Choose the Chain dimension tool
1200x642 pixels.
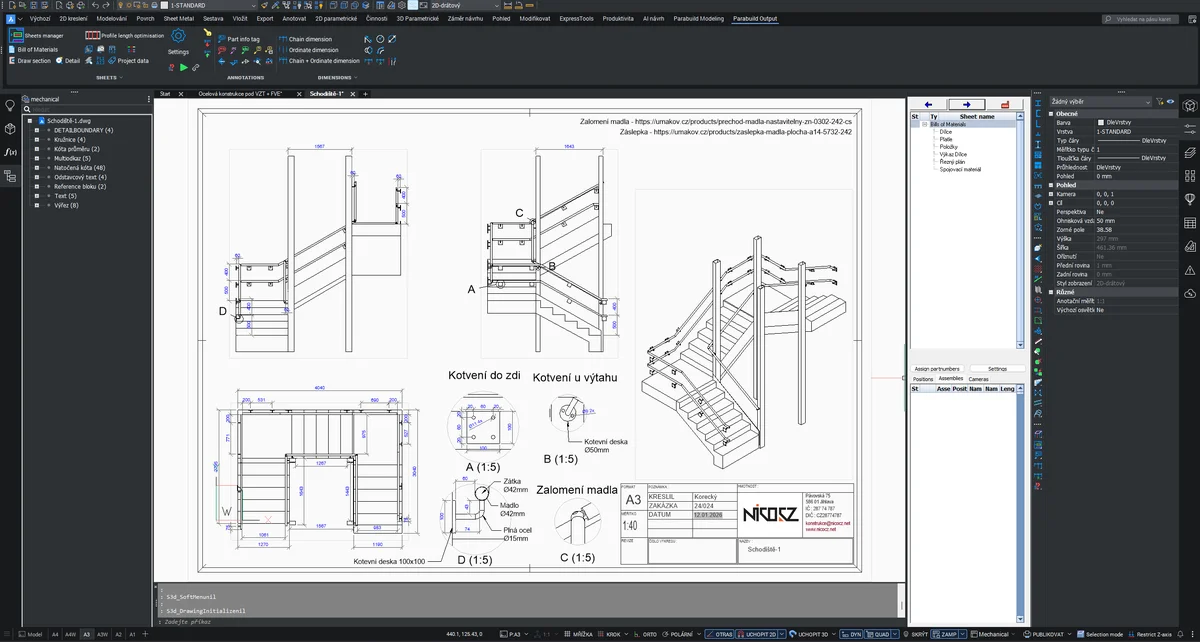[x=310, y=39]
